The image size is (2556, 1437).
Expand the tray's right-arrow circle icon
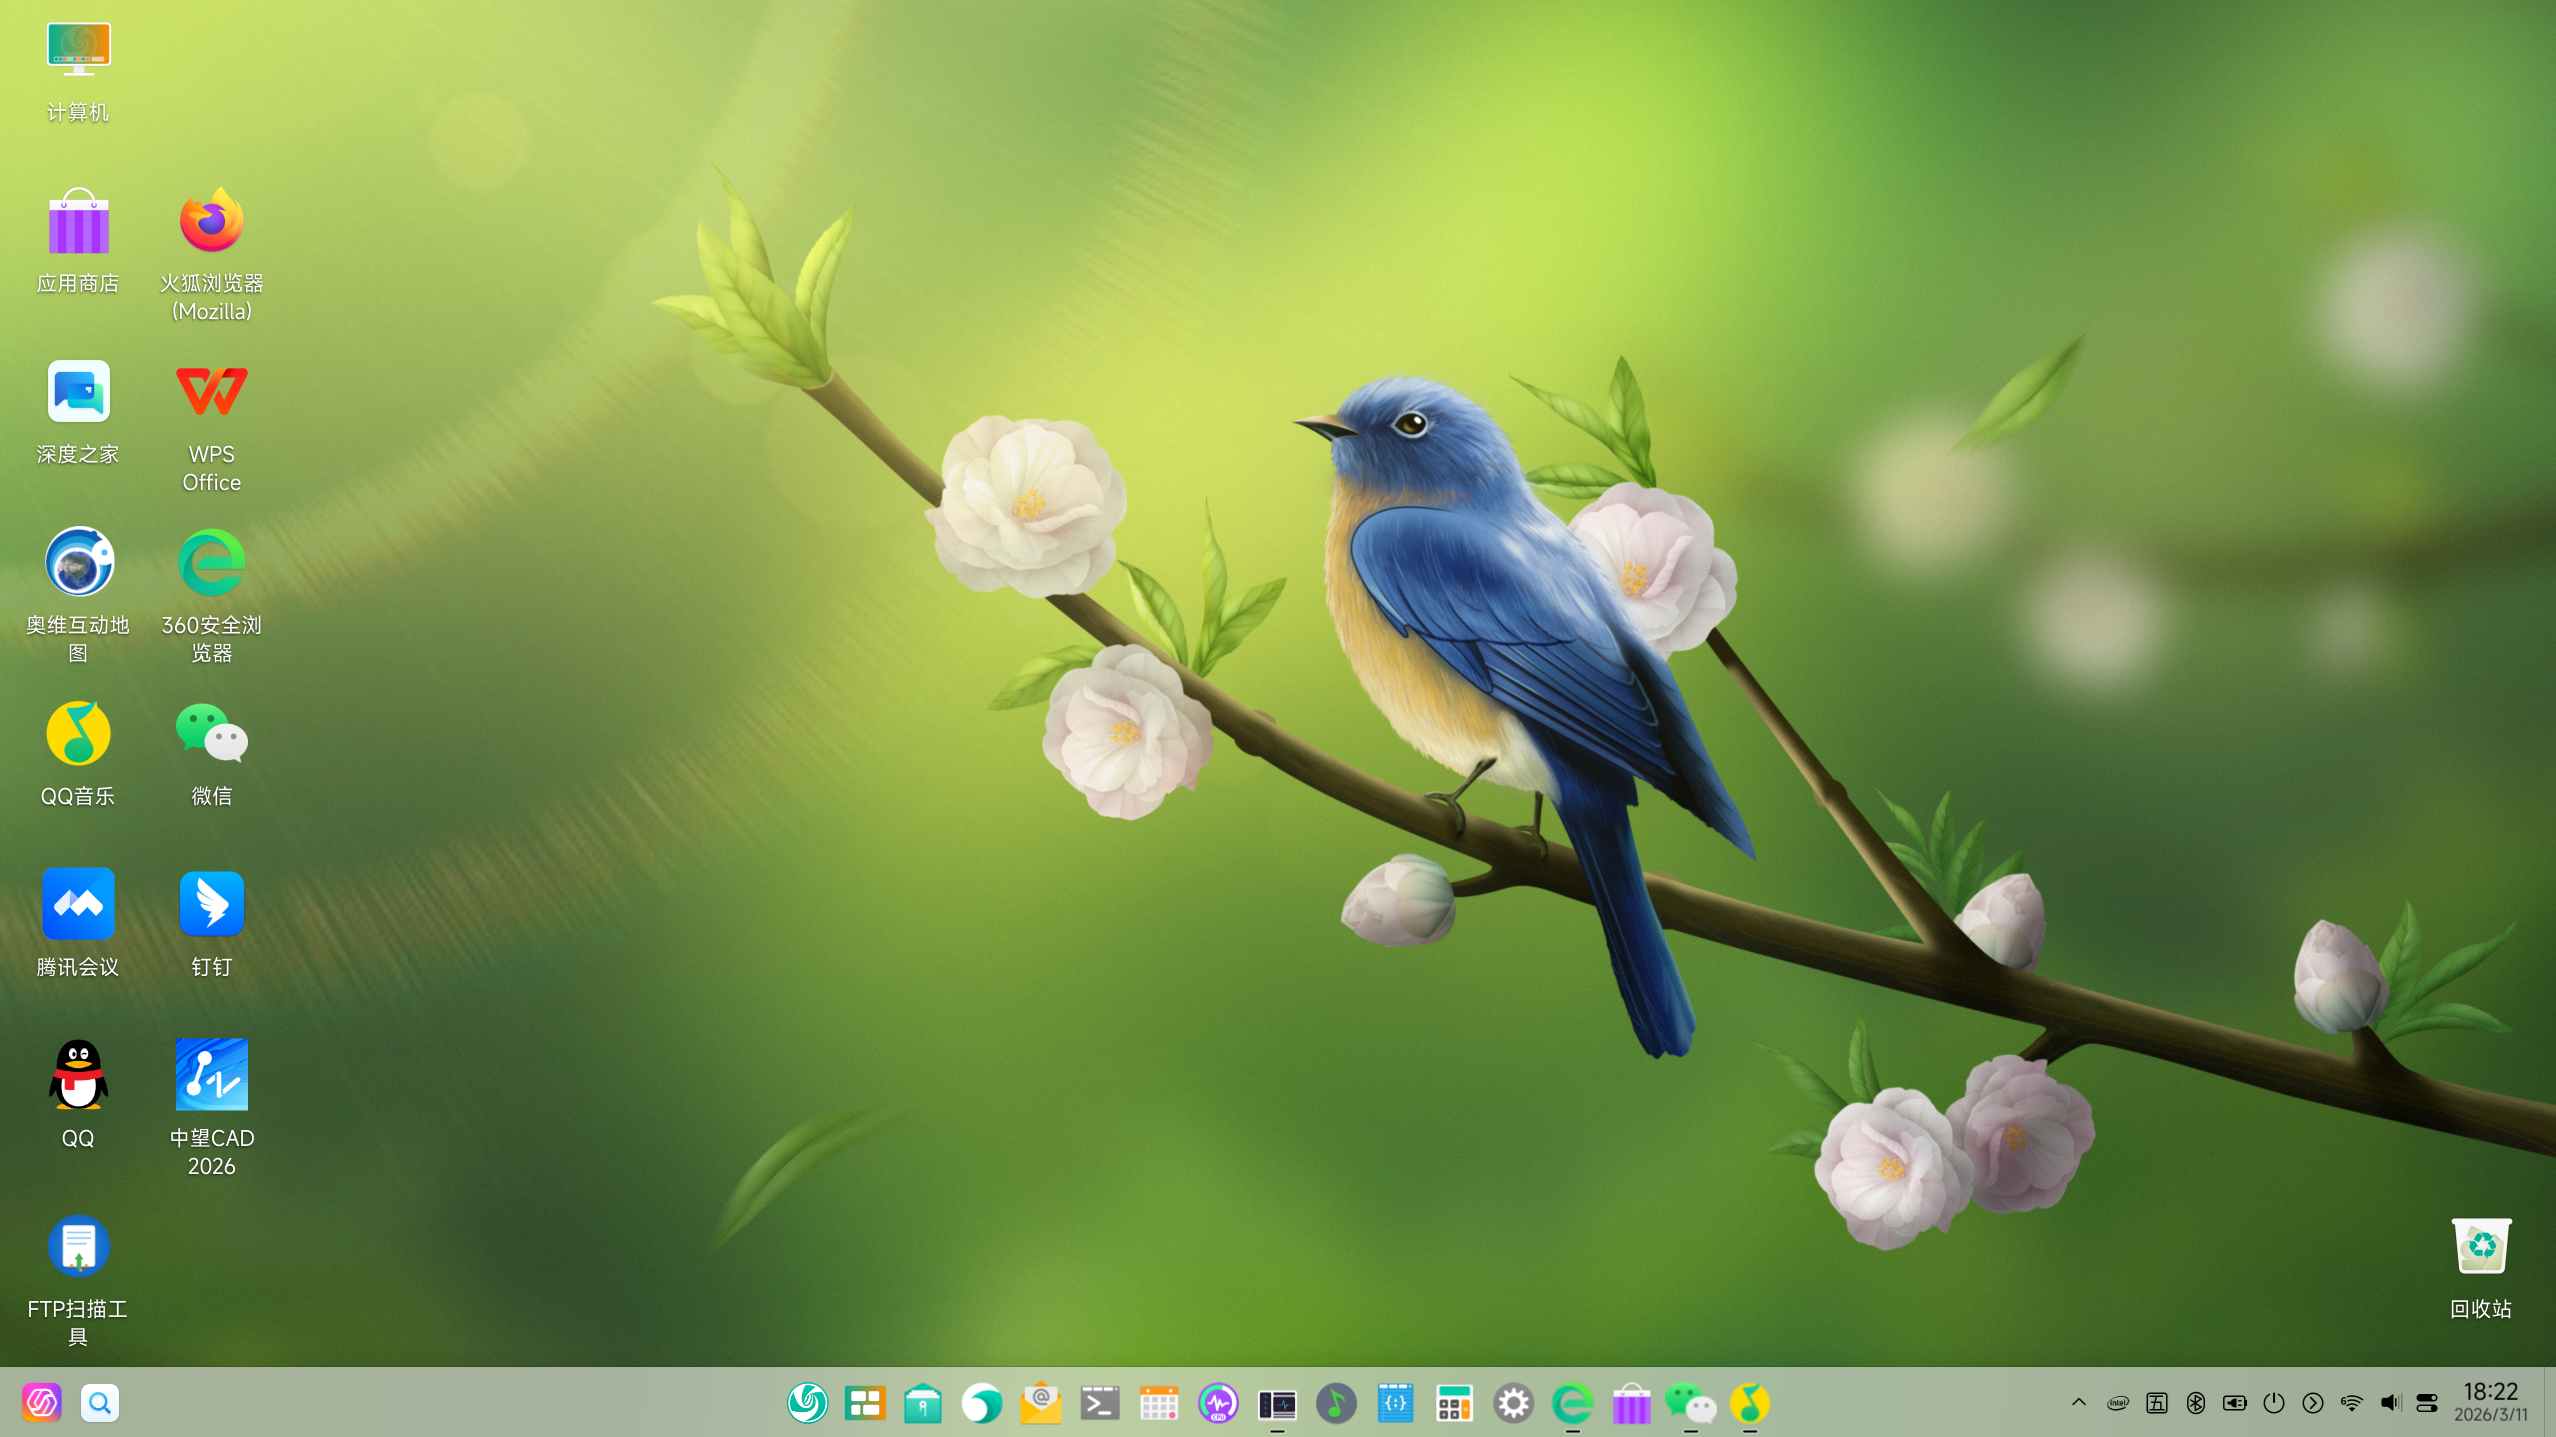tap(2312, 1403)
